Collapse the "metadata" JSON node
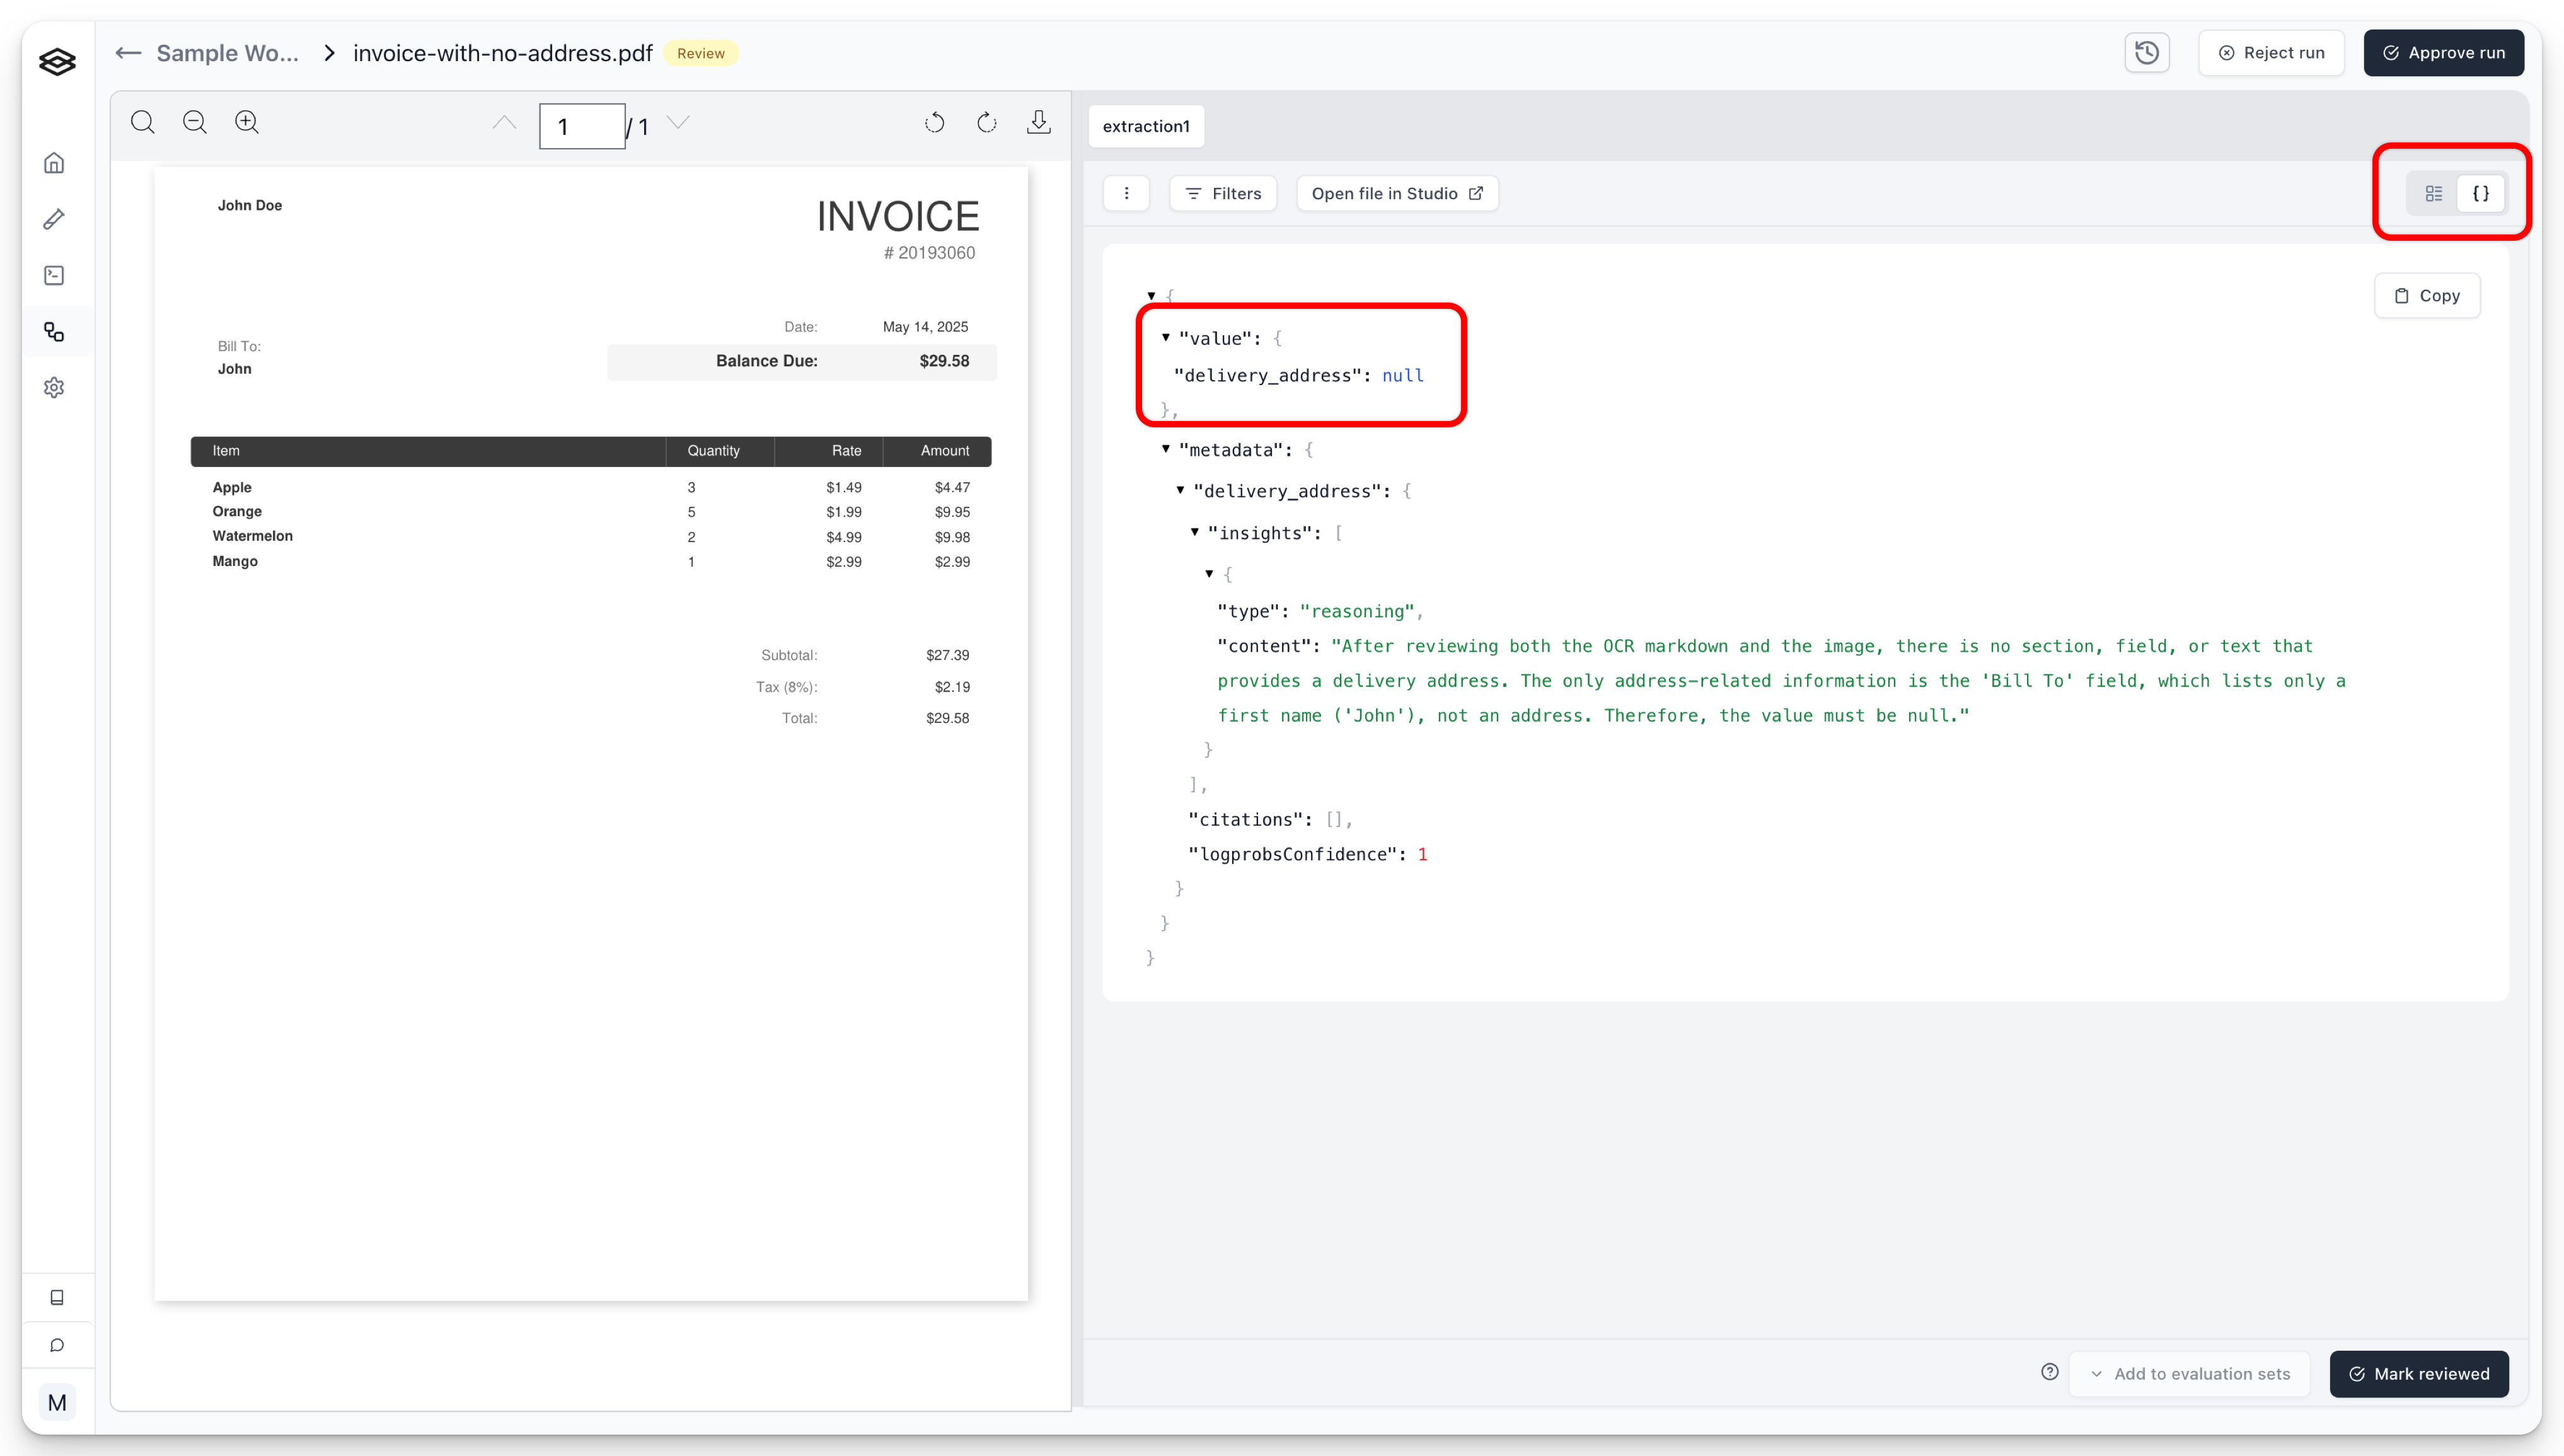Viewport: 2564px width, 1456px height. pyautogui.click(x=1166, y=449)
